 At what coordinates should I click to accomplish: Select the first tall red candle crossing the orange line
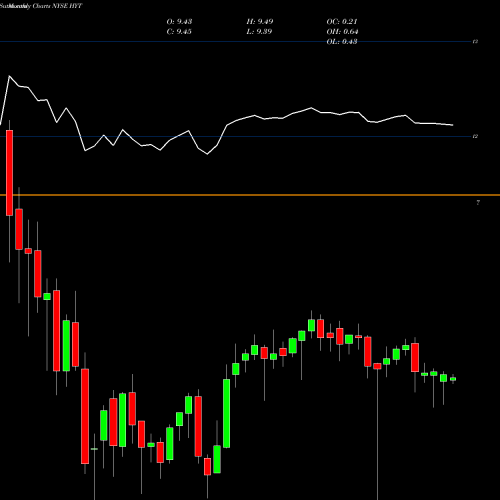9,173
